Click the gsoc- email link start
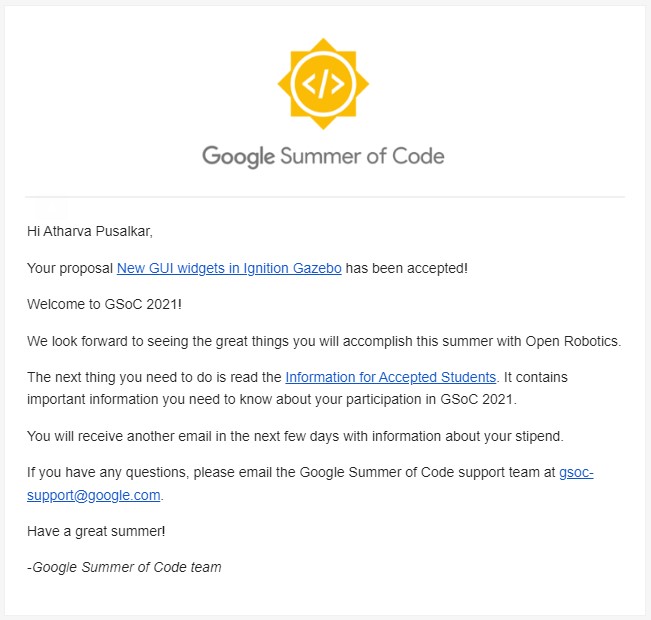This screenshot has width=651, height=620. tap(576, 472)
